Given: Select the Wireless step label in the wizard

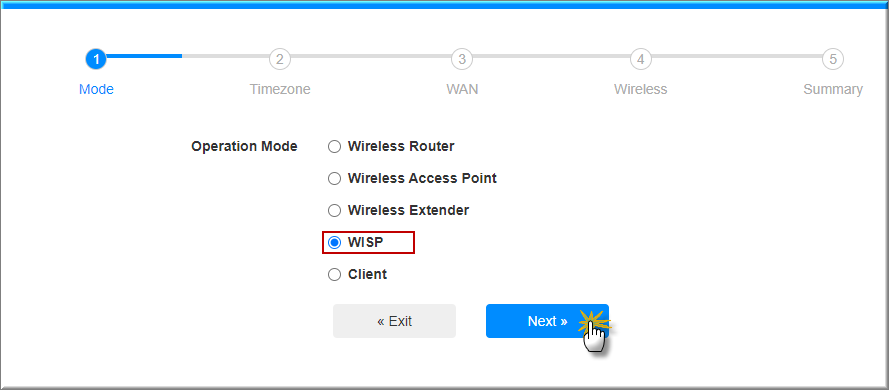Looking at the screenshot, I should (641, 90).
